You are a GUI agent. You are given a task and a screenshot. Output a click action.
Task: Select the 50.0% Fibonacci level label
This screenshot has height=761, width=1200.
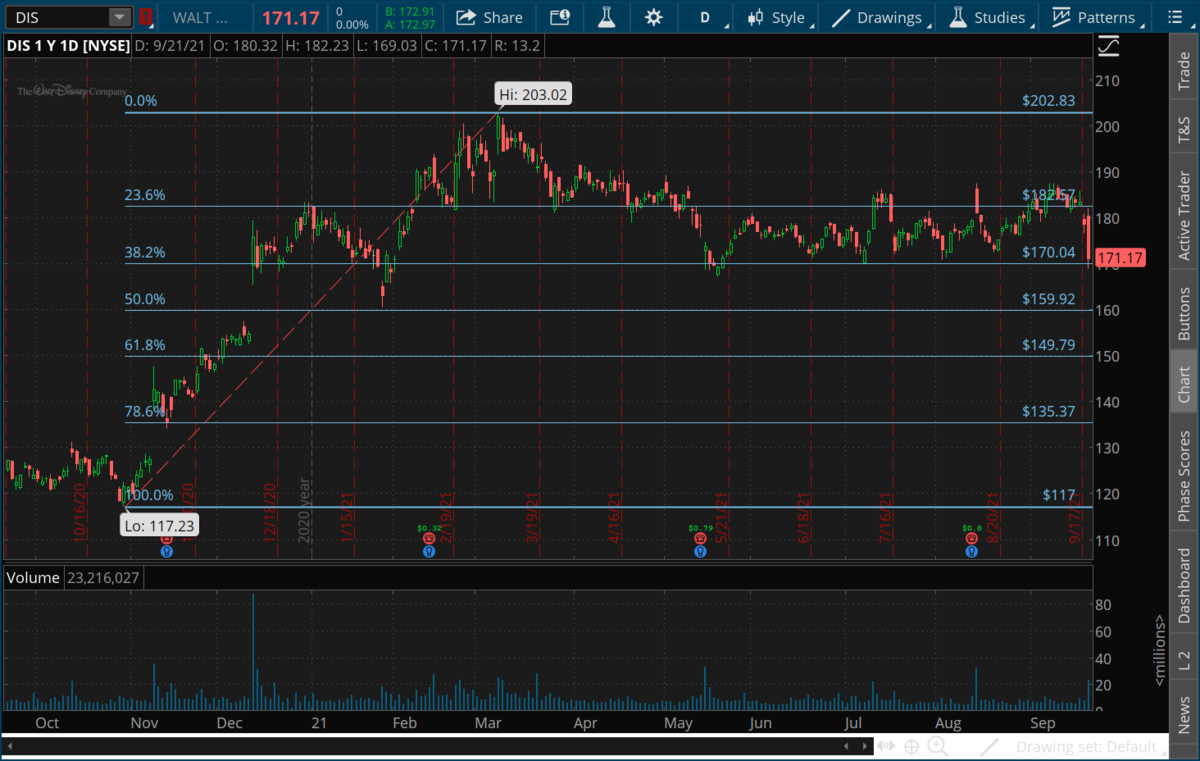[x=145, y=299]
